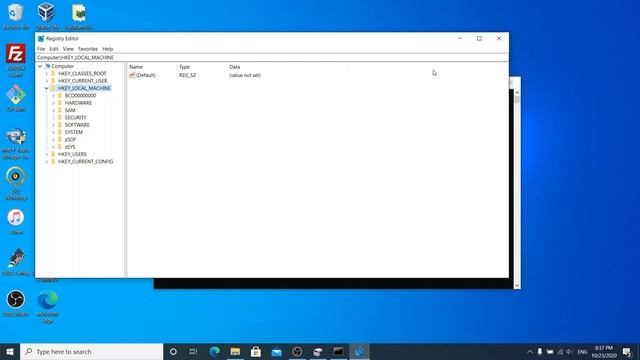
Task: Click the (value not set) data cell
Action: click(x=245, y=75)
